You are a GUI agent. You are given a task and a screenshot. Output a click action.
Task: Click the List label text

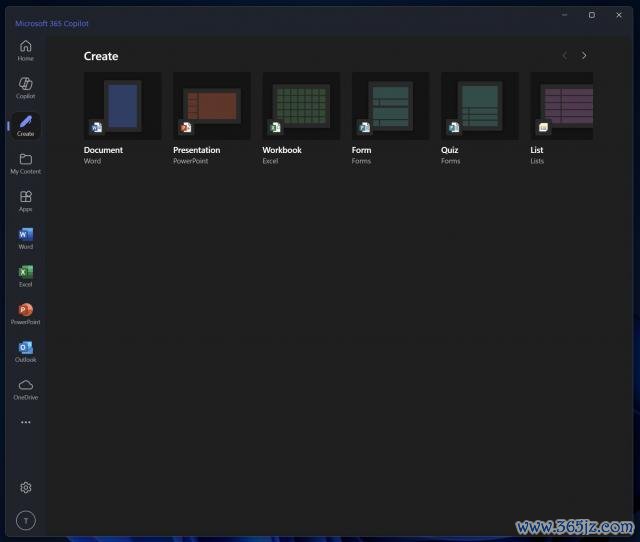point(537,150)
